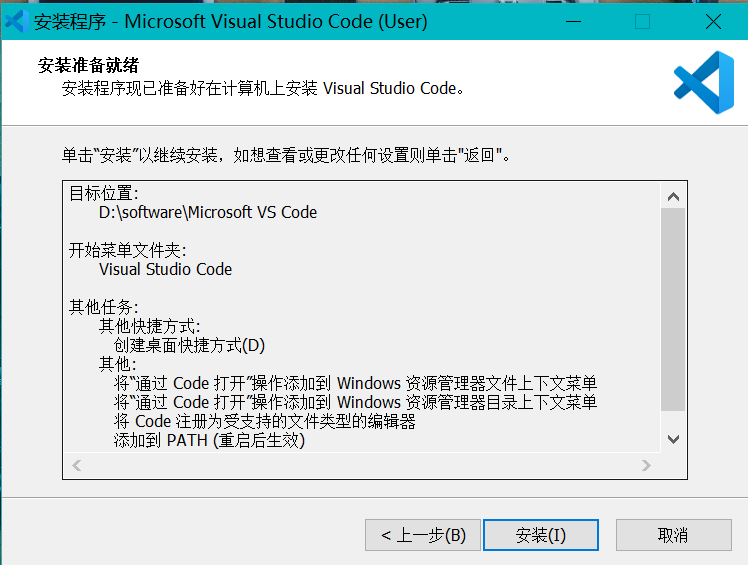The height and width of the screenshot is (565, 748).
Task: Close the installer window
Action: pos(713,21)
